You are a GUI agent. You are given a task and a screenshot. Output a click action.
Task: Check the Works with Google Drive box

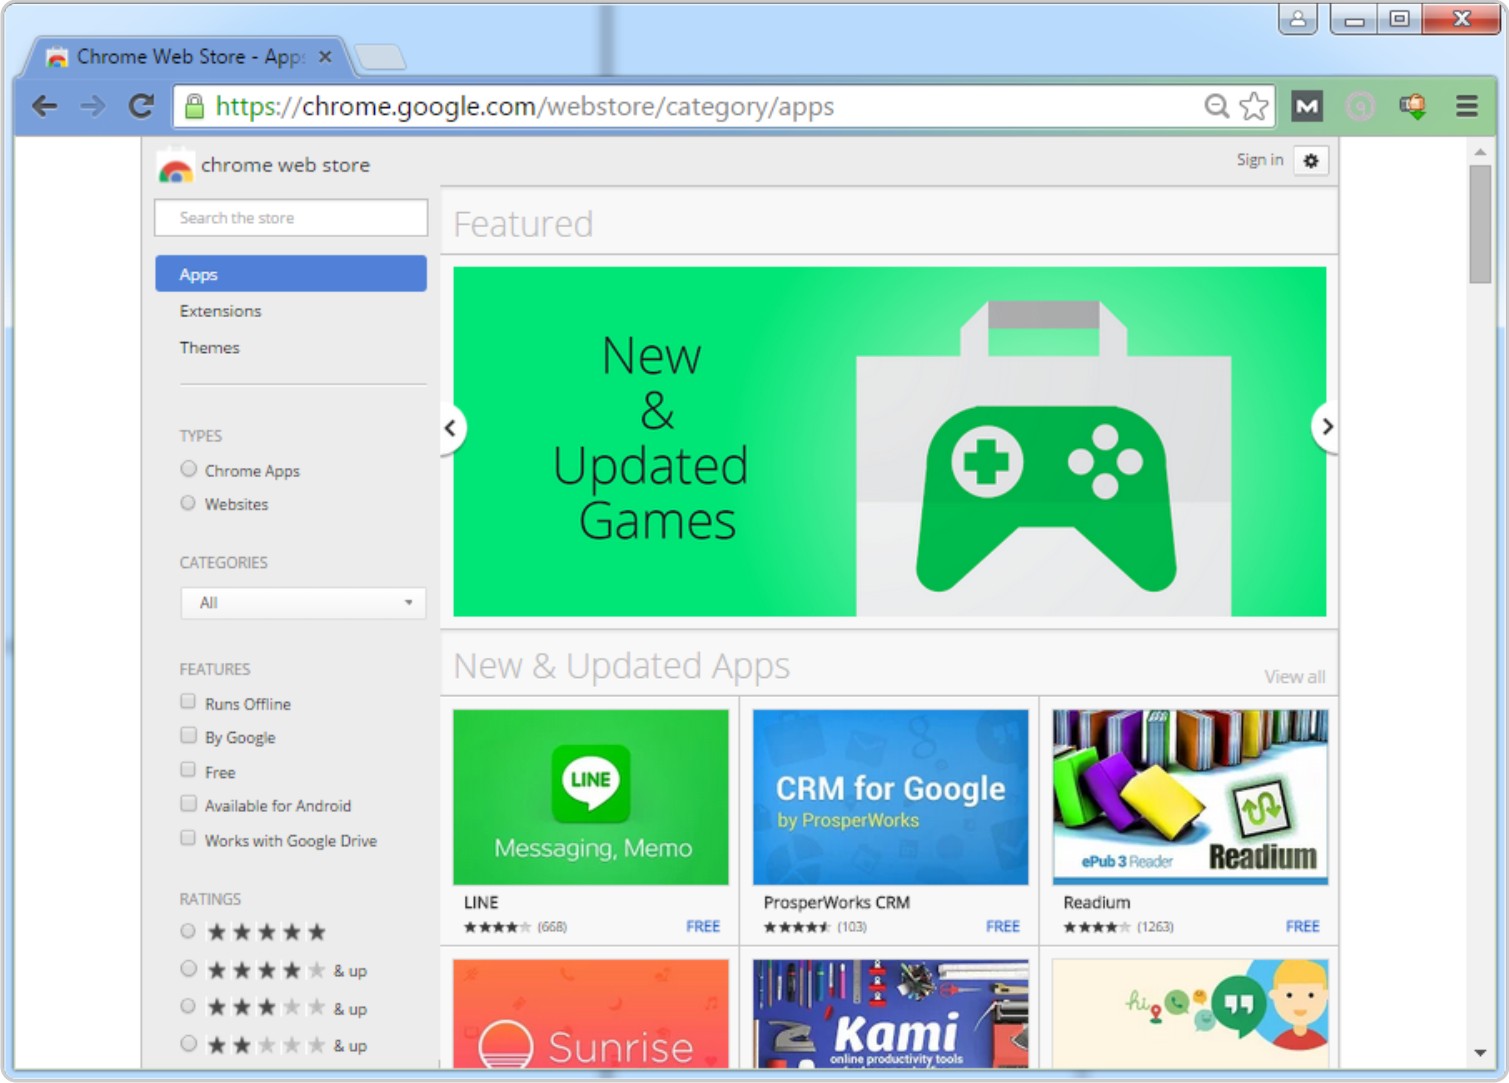point(188,838)
